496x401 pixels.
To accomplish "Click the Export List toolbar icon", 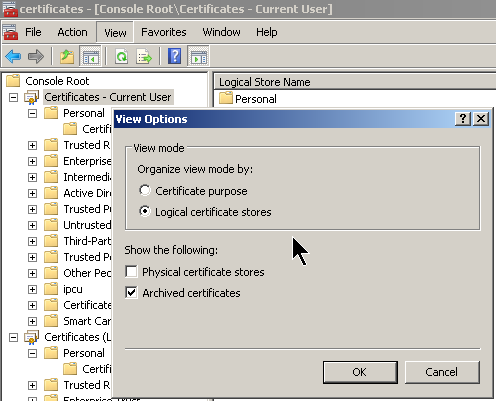I will (144, 56).
